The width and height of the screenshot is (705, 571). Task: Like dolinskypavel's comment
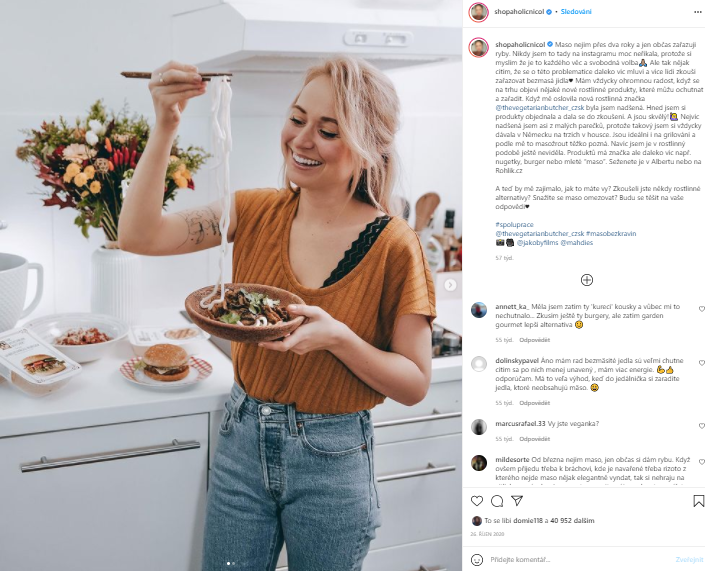click(701, 363)
